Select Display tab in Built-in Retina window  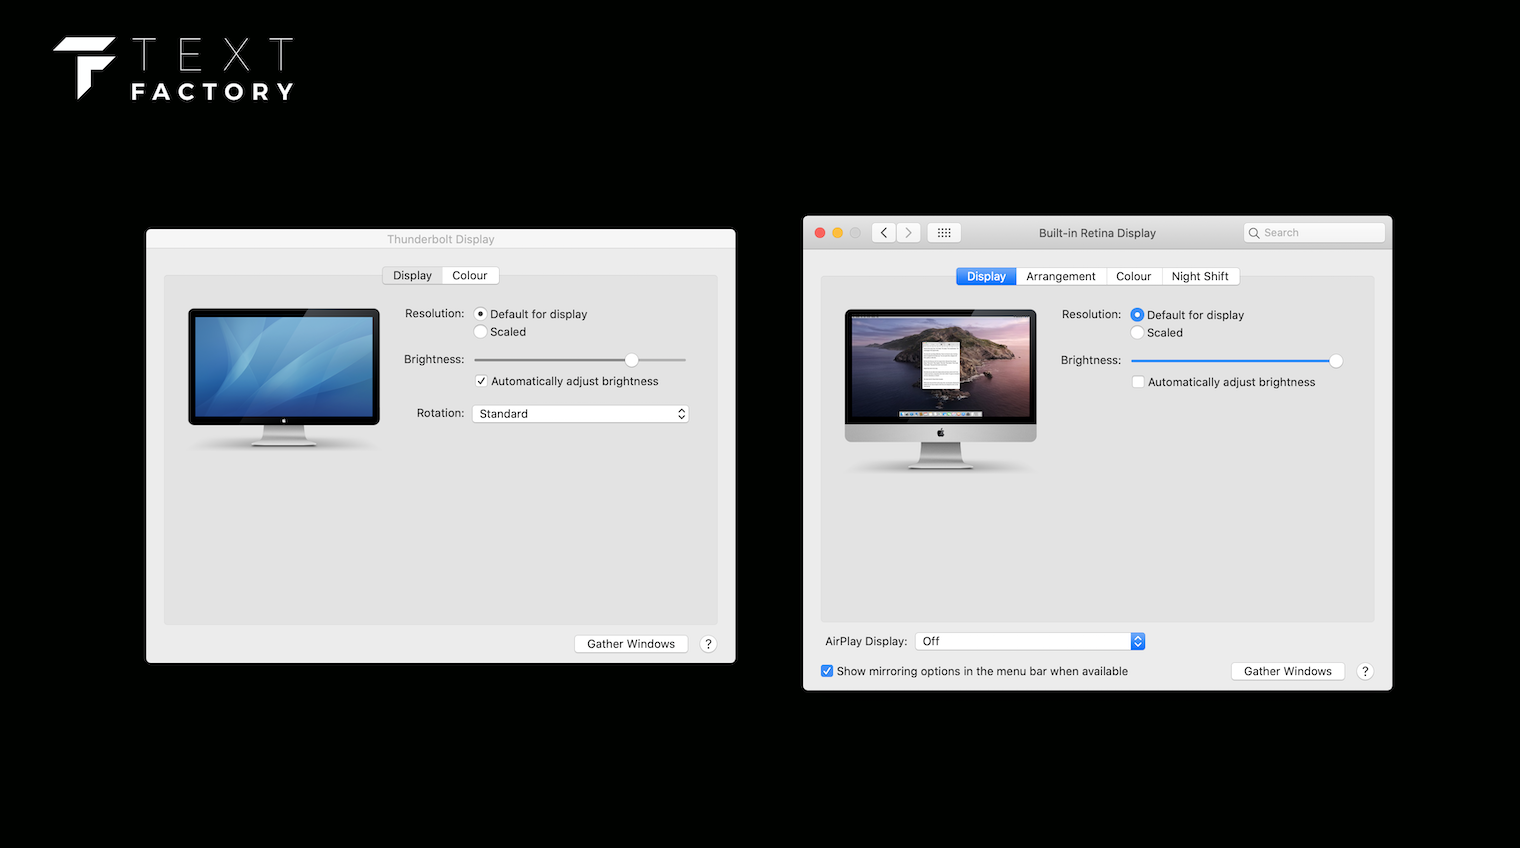pos(986,277)
